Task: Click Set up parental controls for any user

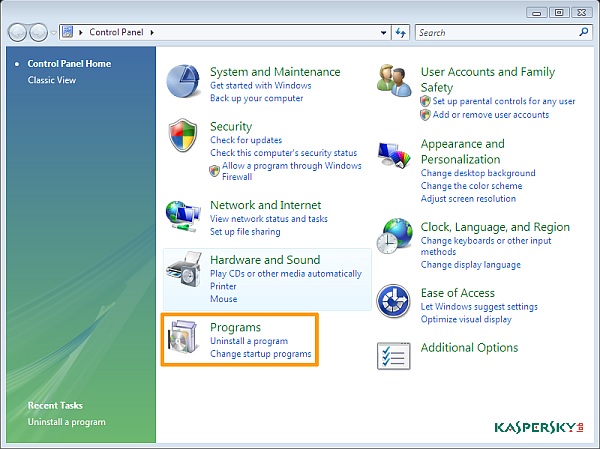Action: [x=504, y=101]
